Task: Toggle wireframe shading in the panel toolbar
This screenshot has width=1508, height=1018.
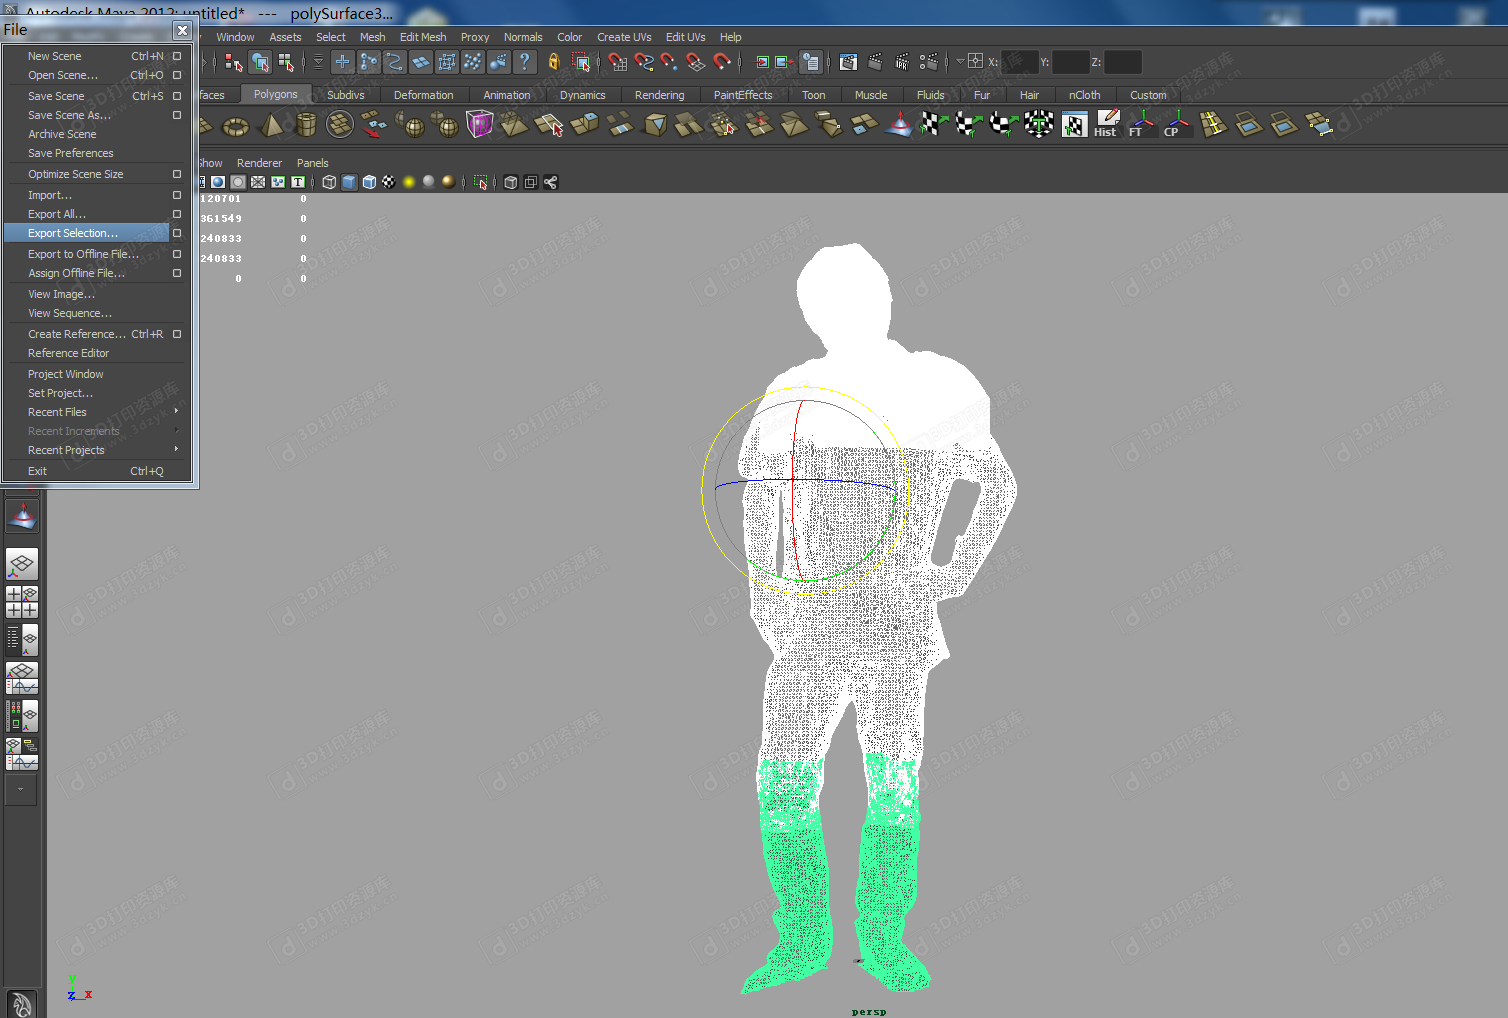Action: coord(329,182)
